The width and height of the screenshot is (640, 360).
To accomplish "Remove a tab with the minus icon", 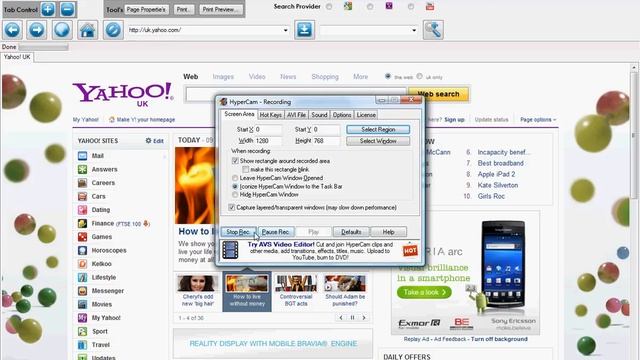I will coord(67,9).
